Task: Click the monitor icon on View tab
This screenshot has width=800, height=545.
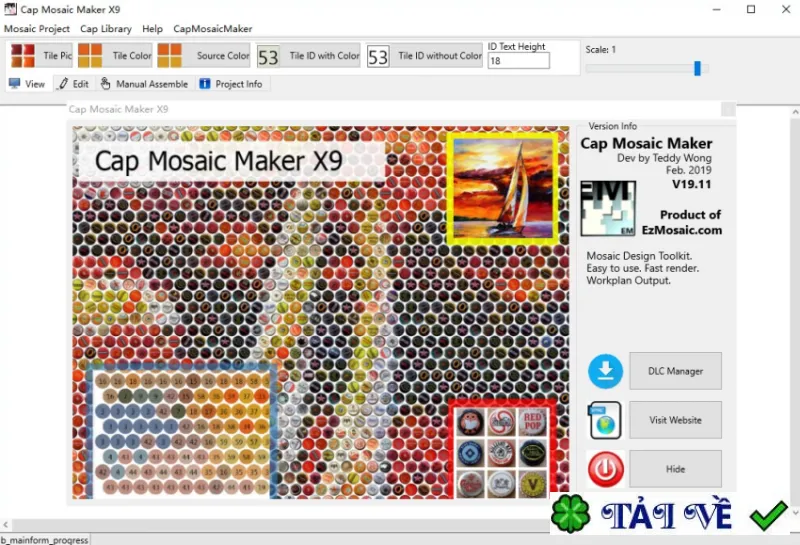Action: [15, 83]
